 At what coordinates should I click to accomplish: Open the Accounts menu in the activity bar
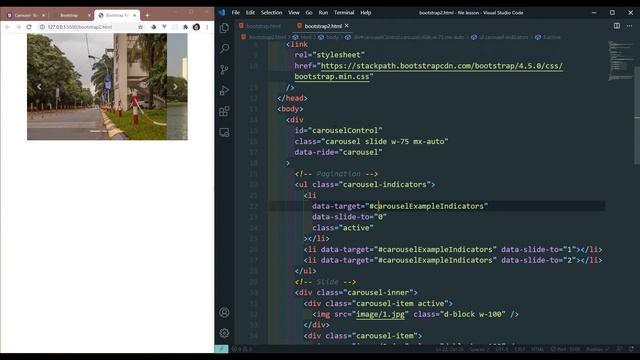click(224, 313)
